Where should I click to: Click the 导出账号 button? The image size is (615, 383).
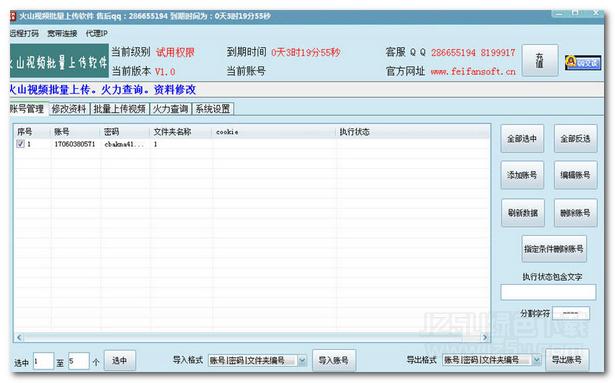(567, 359)
